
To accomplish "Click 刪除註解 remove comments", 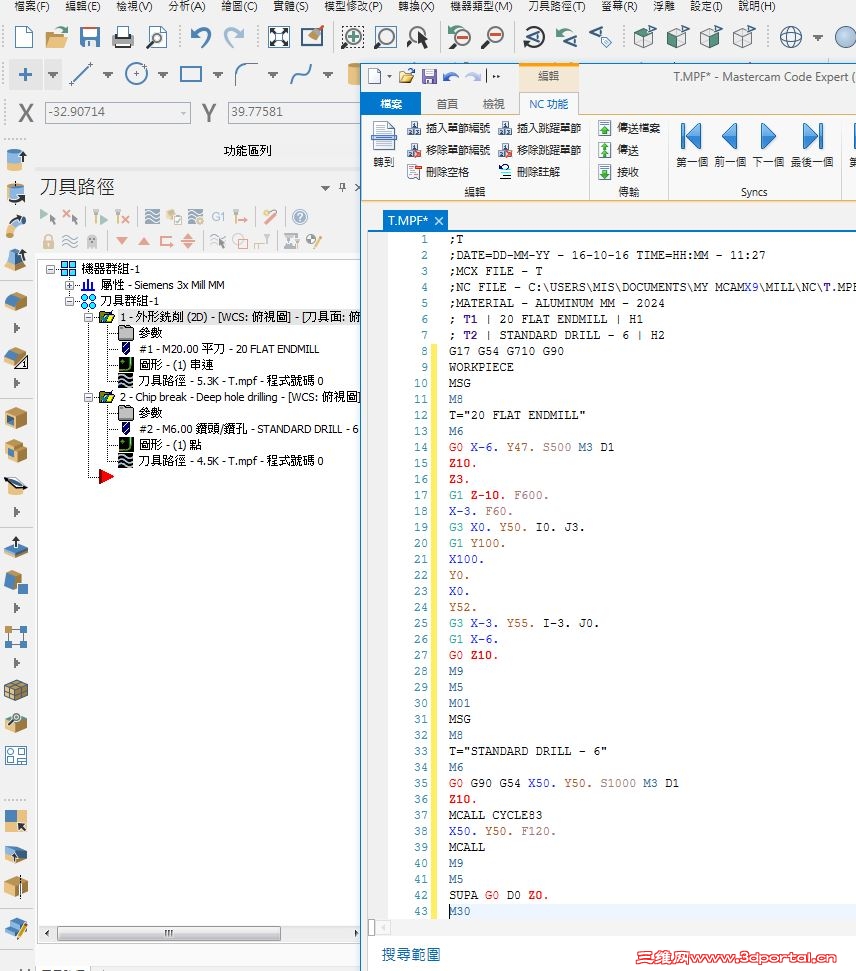I will pyautogui.click(x=529, y=172).
